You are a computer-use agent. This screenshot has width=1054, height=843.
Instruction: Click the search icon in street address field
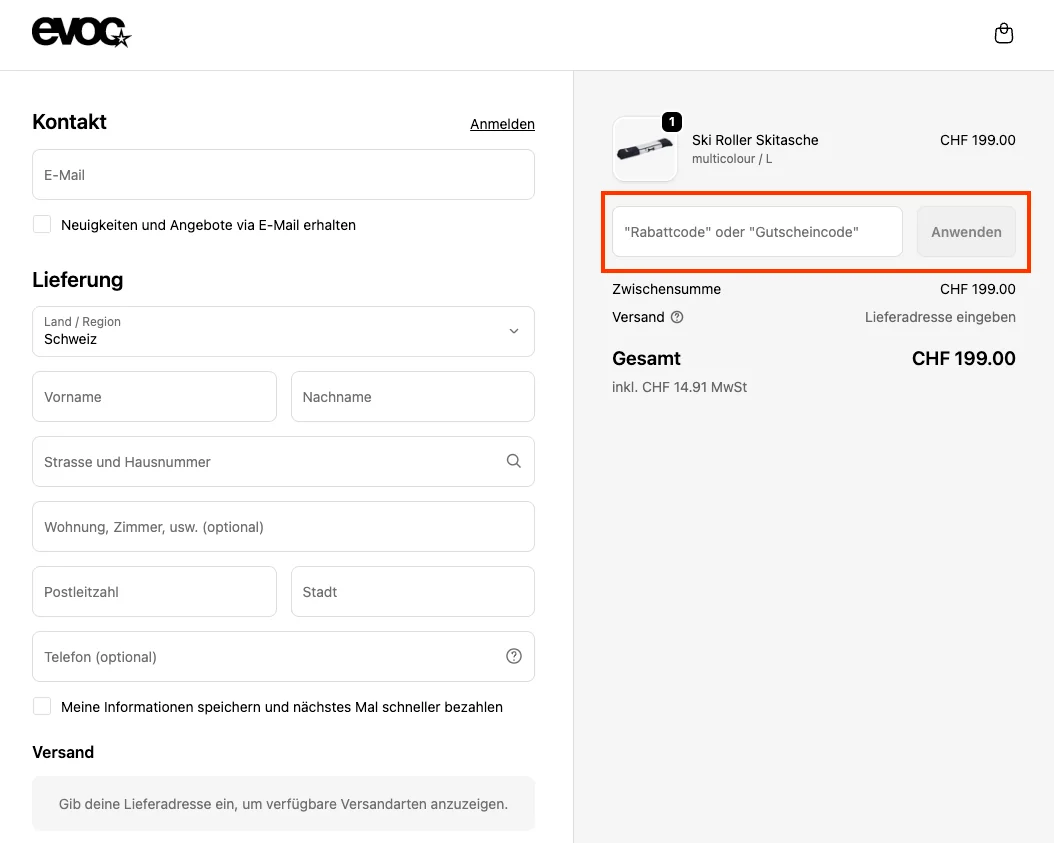click(513, 461)
